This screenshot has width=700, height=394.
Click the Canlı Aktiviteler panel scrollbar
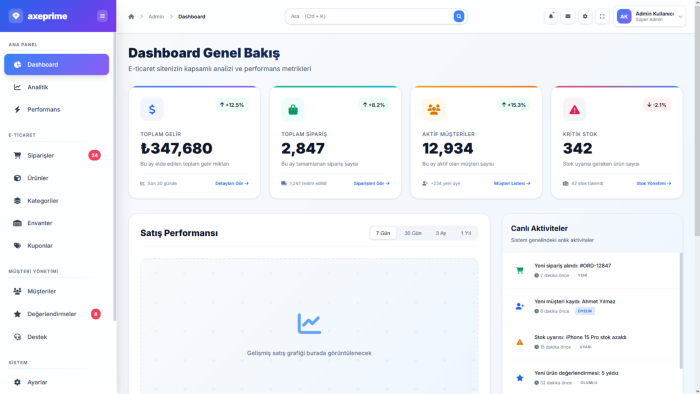pos(681,311)
